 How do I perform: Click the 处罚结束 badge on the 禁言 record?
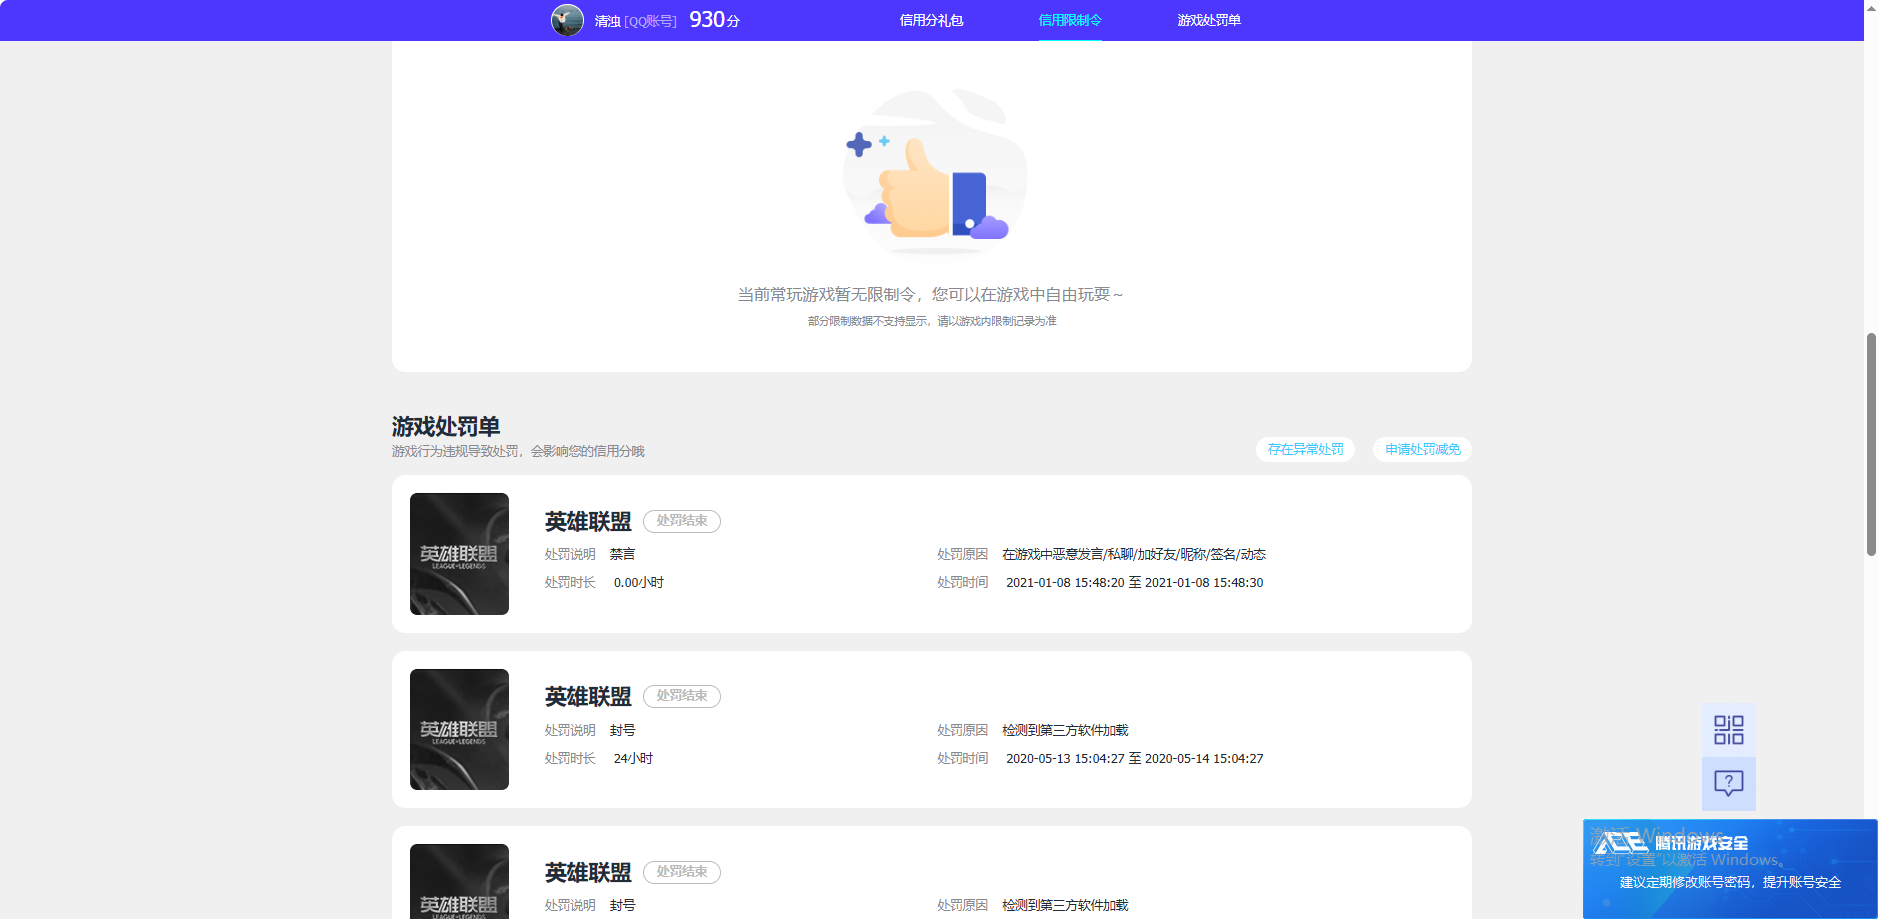682,521
